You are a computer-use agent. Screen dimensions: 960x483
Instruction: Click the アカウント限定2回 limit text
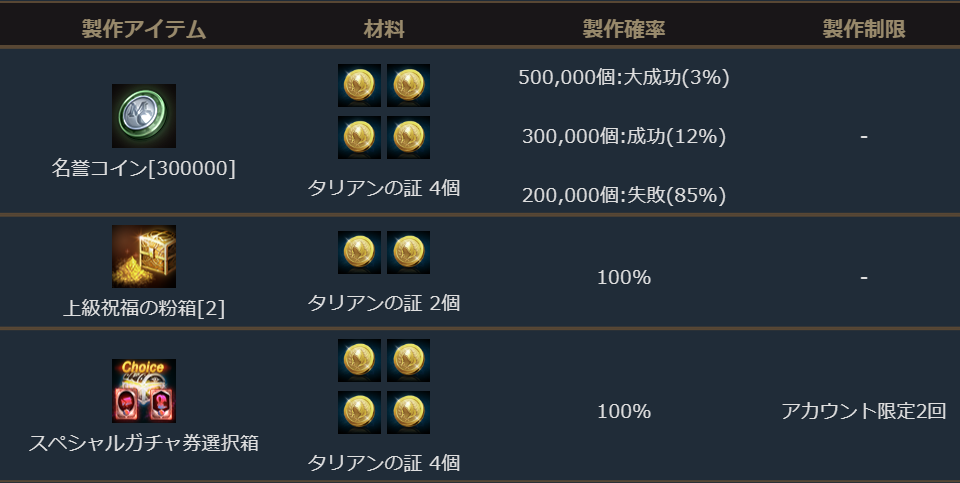click(864, 411)
